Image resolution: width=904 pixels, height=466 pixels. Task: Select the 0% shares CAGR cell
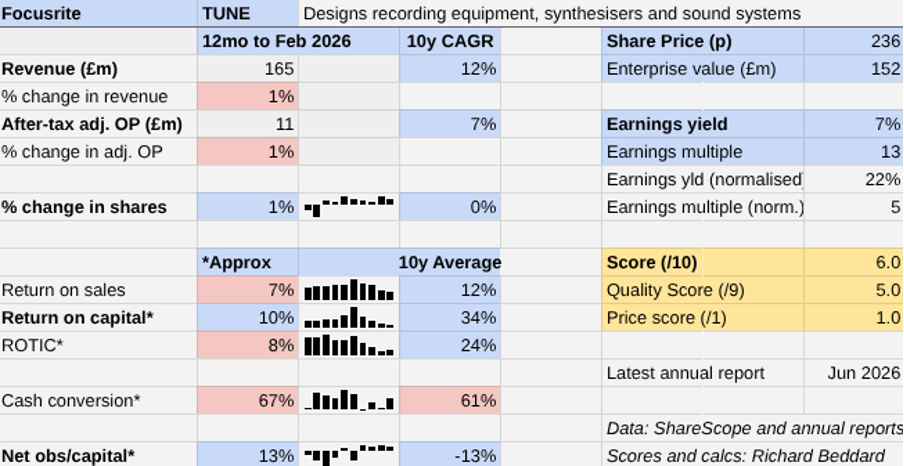[450, 207]
